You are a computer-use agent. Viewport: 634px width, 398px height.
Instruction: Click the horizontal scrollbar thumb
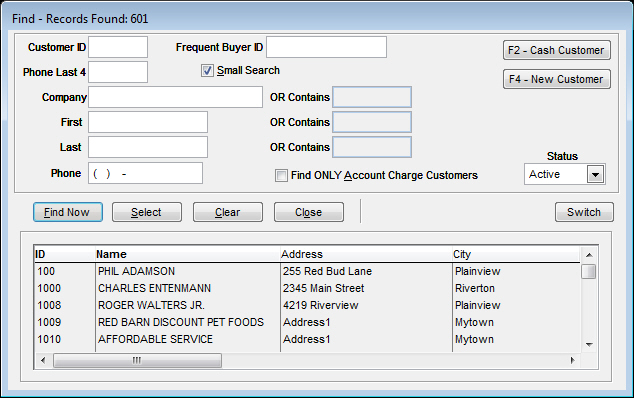pos(137,360)
